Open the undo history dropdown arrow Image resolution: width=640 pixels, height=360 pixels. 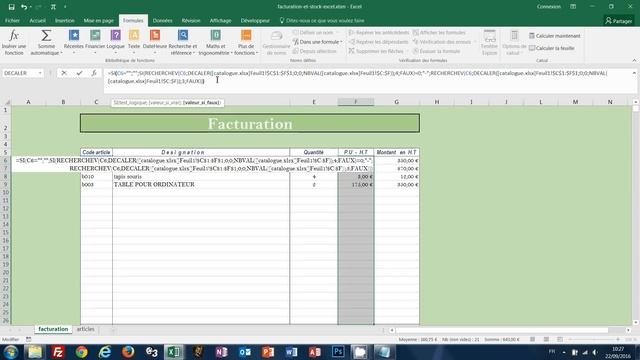click(31, 7)
